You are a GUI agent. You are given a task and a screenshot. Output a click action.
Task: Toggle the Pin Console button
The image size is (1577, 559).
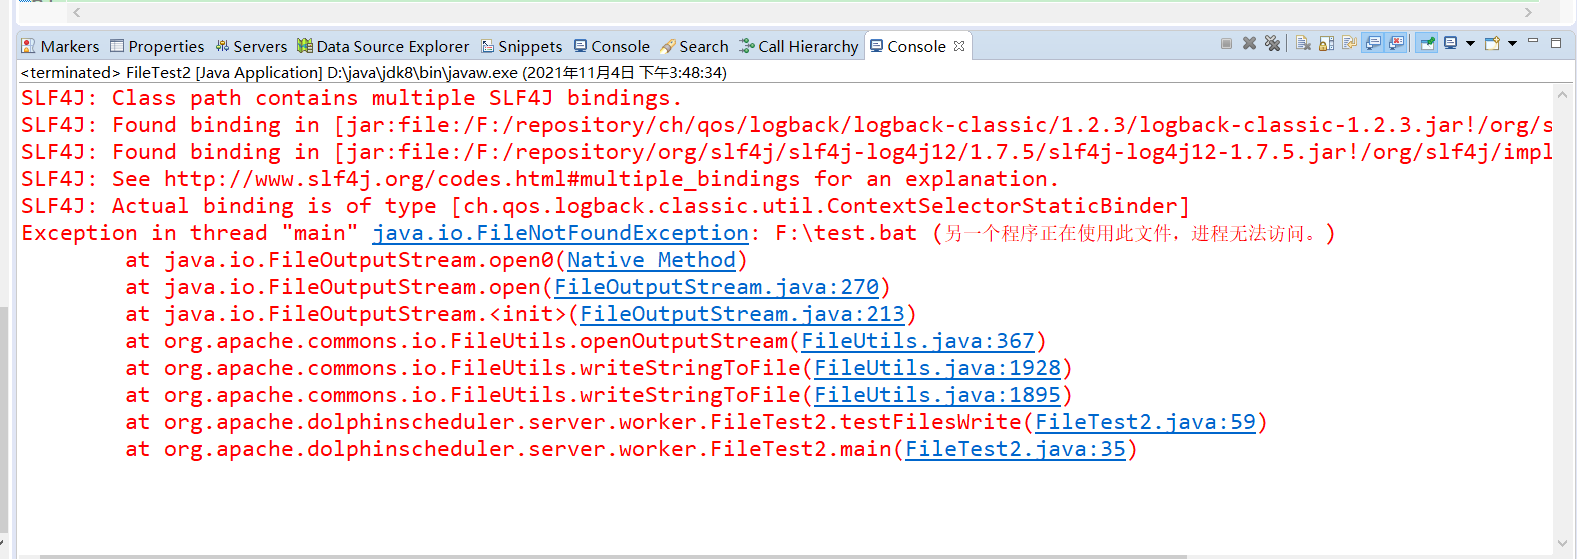[x=1428, y=44]
